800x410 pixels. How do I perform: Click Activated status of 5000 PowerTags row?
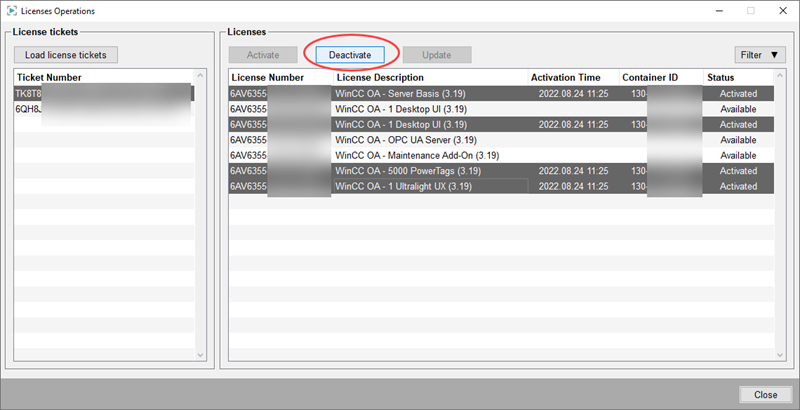[738, 171]
